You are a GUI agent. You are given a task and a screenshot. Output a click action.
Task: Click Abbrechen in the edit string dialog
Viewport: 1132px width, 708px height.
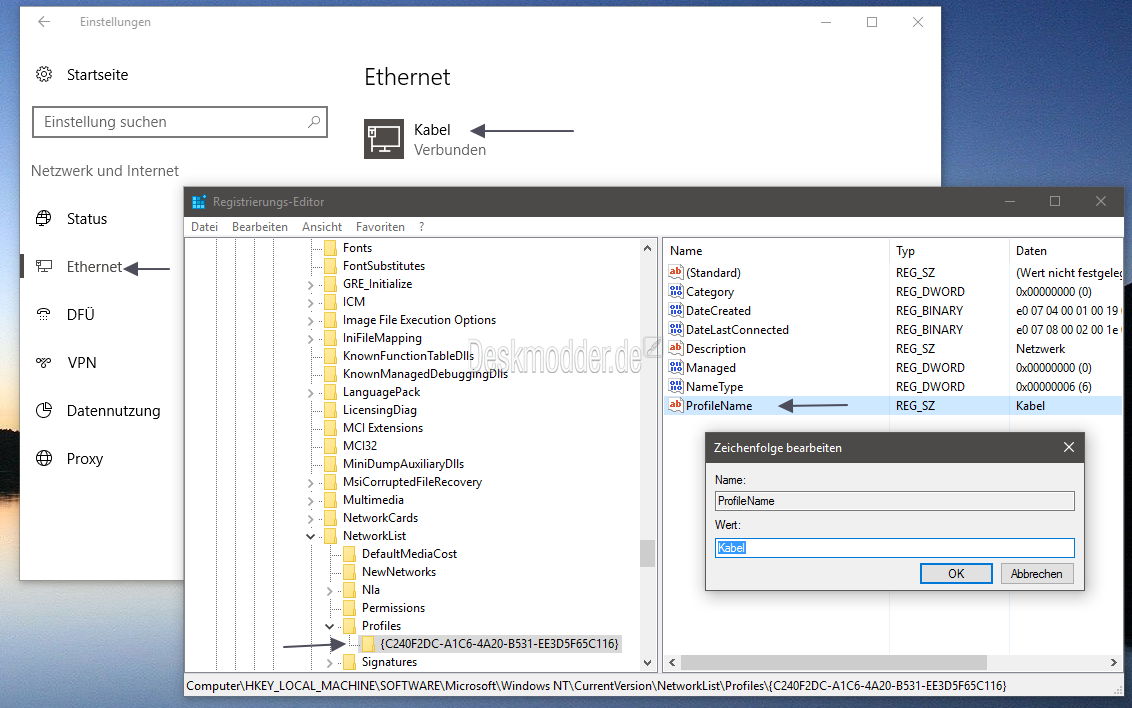tap(1037, 574)
